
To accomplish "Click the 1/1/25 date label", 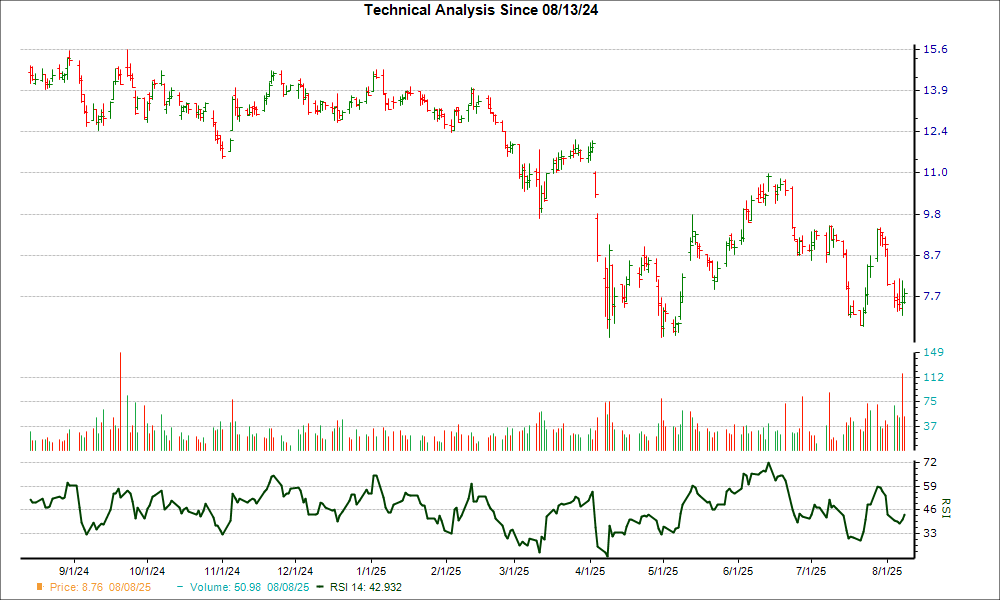I will (371, 571).
